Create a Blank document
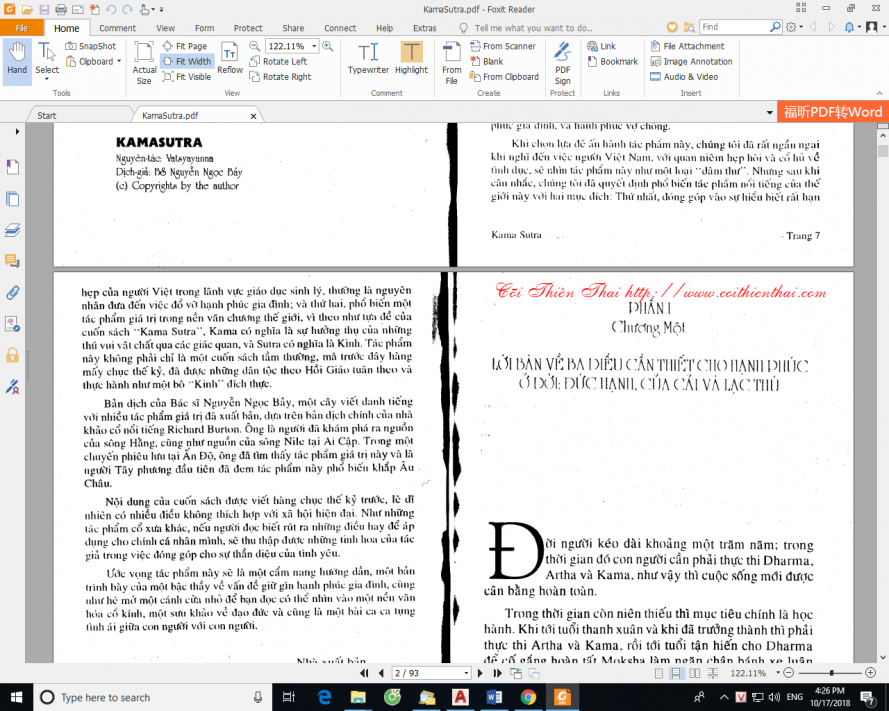889x711 pixels. [x=490, y=61]
